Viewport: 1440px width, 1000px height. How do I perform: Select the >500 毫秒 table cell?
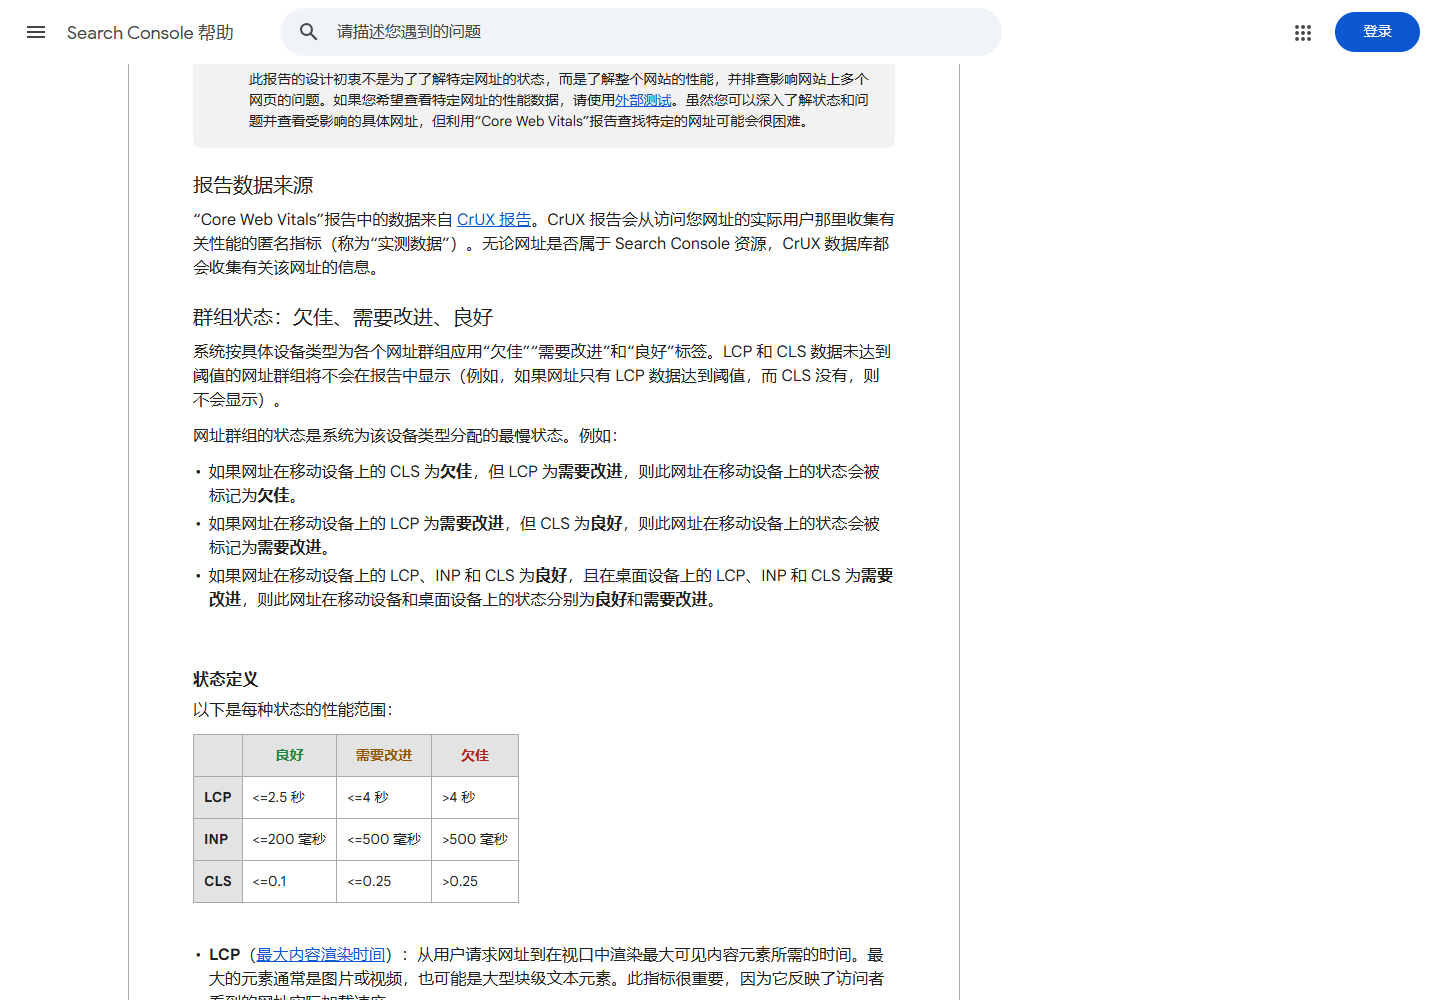point(475,840)
